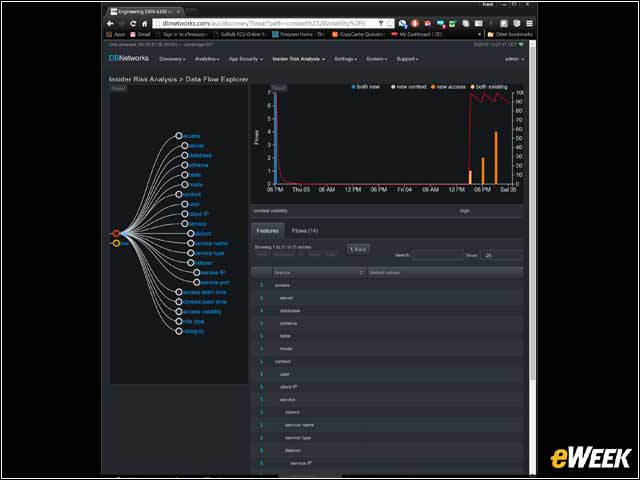Open the Insider Risk Analysis dropdown
The image size is (640, 480).
tap(299, 59)
